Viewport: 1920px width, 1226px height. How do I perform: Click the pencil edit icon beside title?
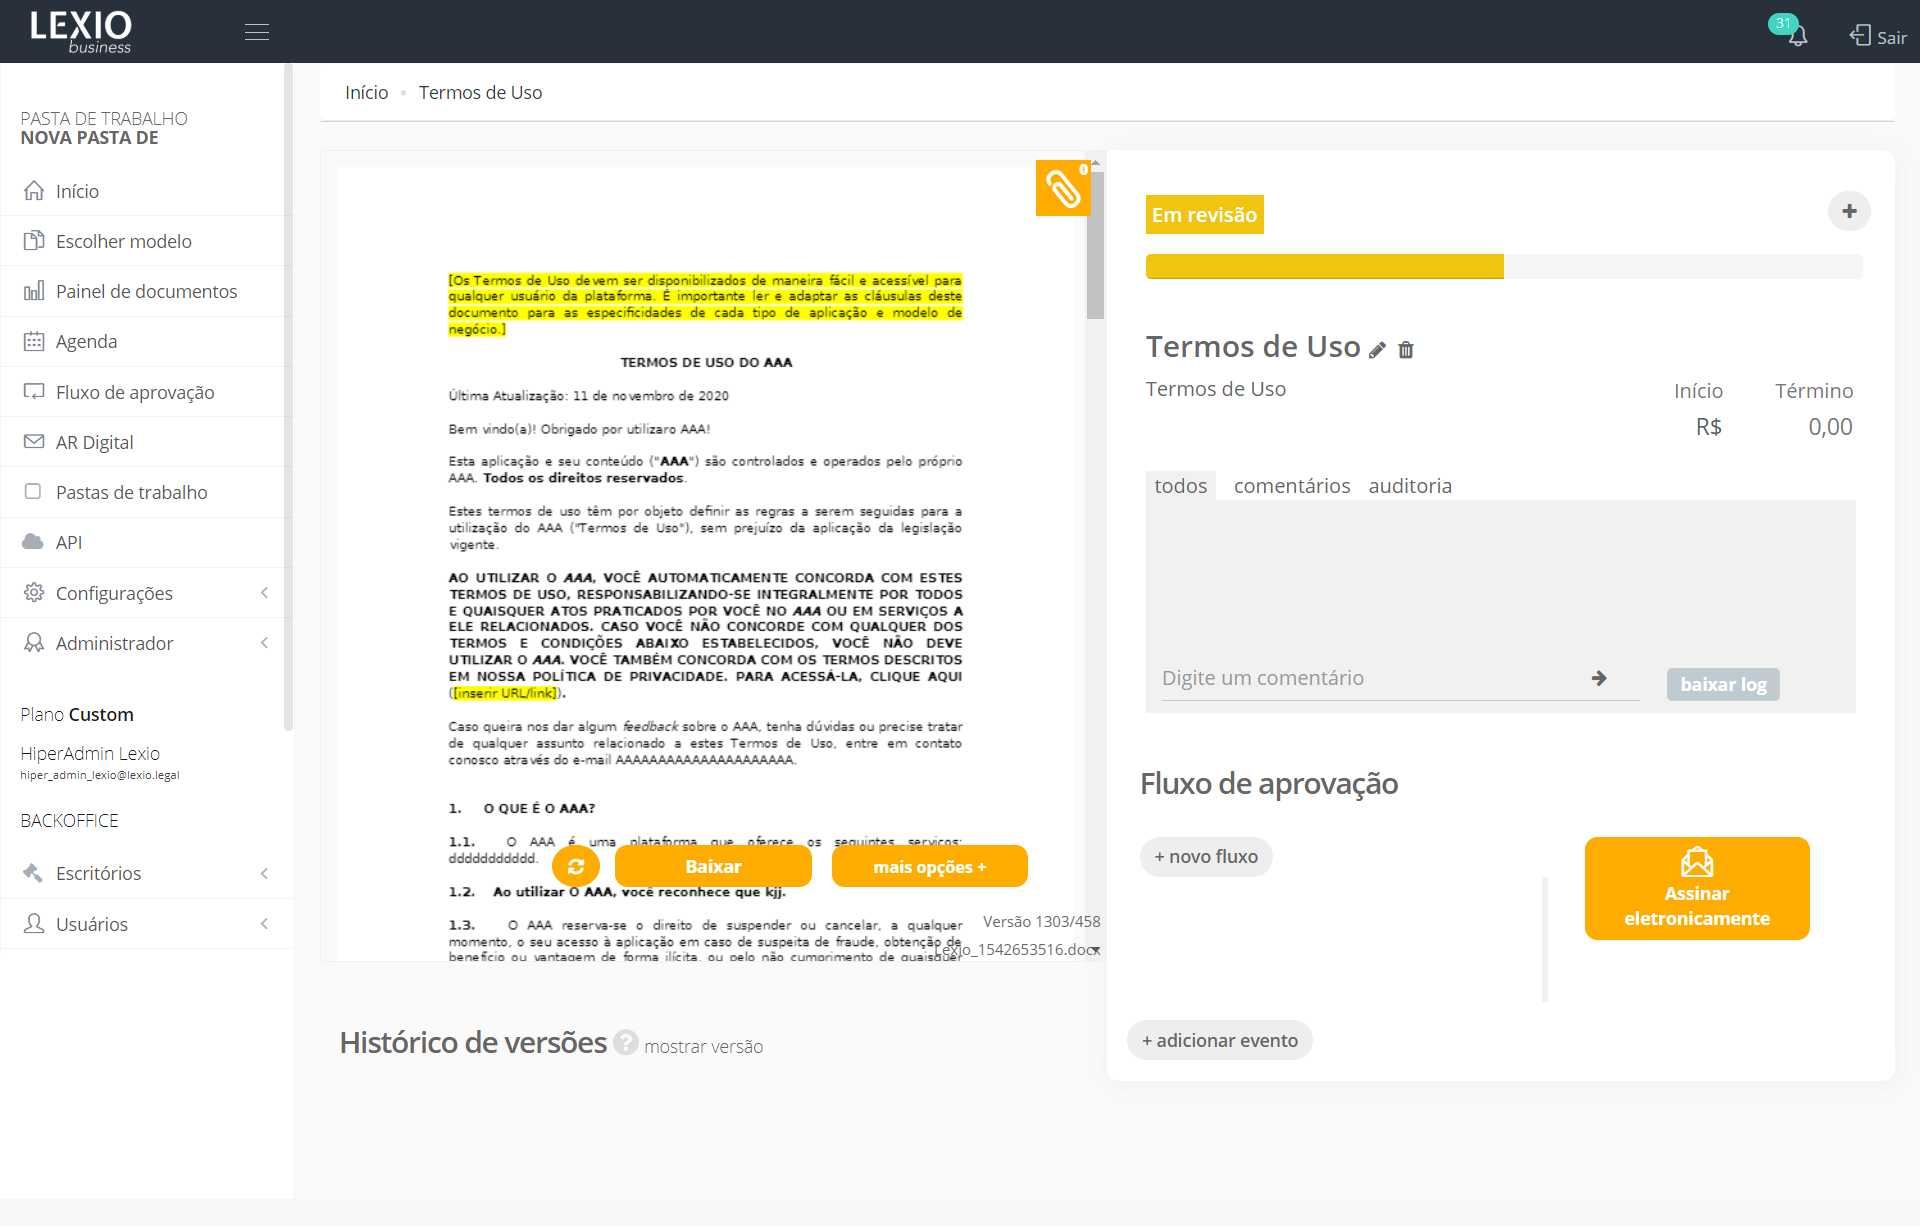tap(1377, 350)
